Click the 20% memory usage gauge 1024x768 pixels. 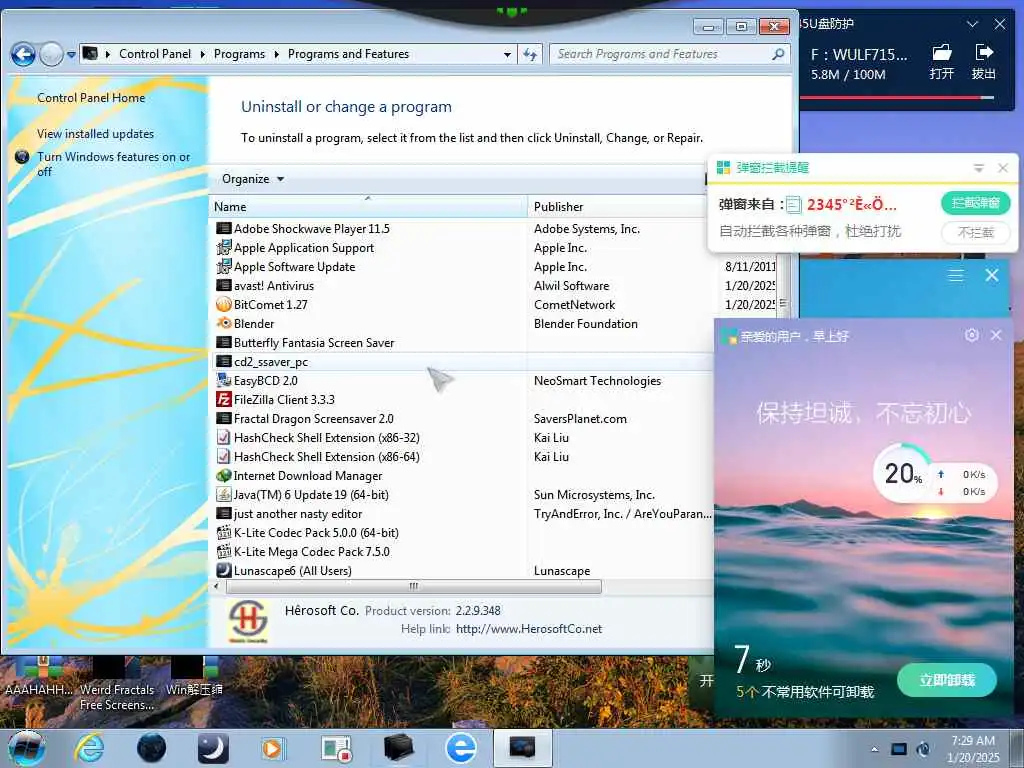point(904,473)
